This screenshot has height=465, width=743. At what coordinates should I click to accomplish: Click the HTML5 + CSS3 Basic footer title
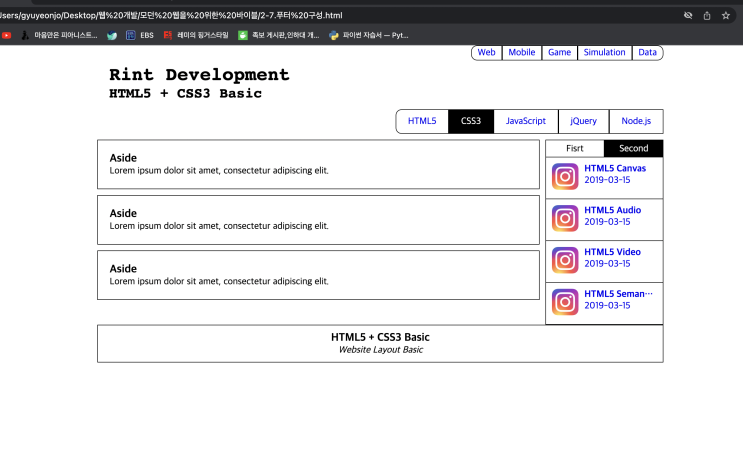click(380, 337)
